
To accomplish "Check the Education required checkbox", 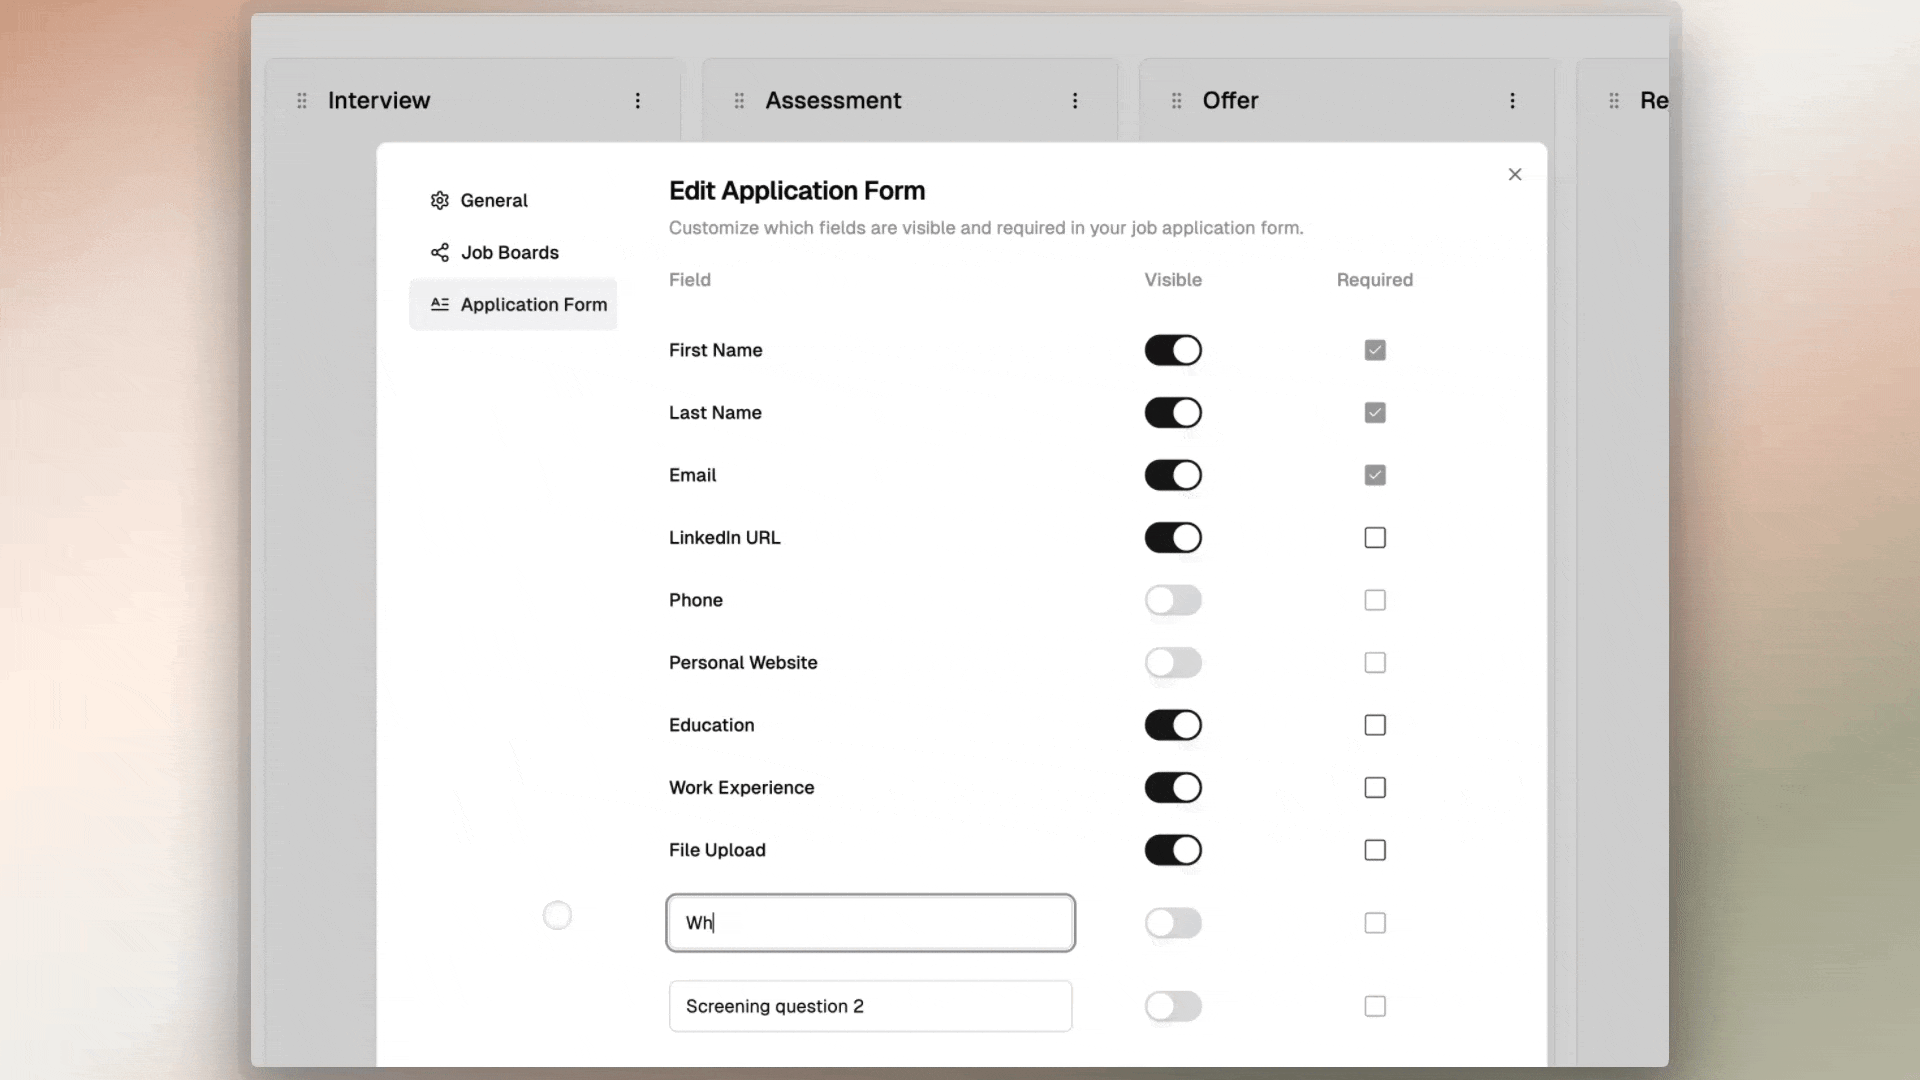I will [1375, 725].
